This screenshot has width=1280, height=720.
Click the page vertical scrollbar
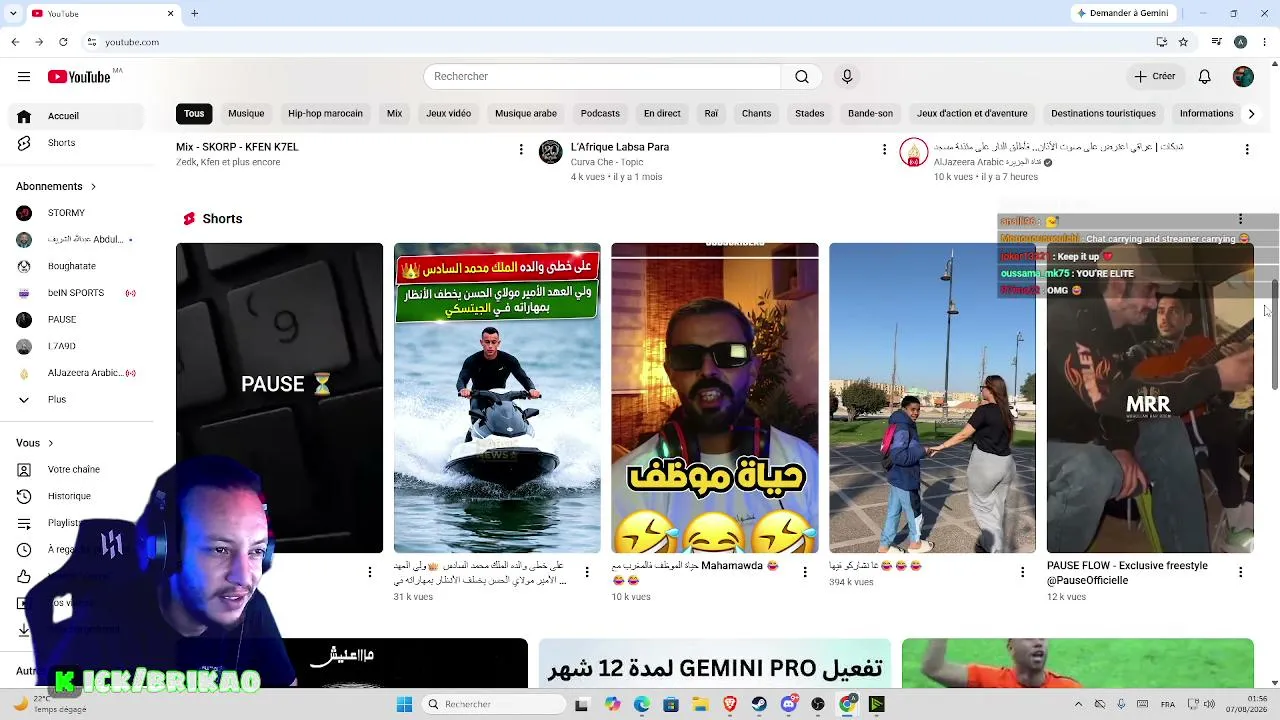[x=1274, y=335]
